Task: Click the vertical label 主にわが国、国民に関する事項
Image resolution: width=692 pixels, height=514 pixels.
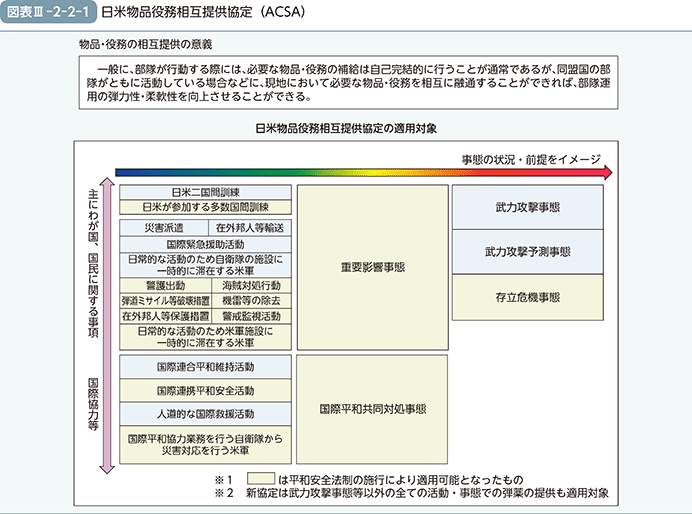Action: (93, 263)
